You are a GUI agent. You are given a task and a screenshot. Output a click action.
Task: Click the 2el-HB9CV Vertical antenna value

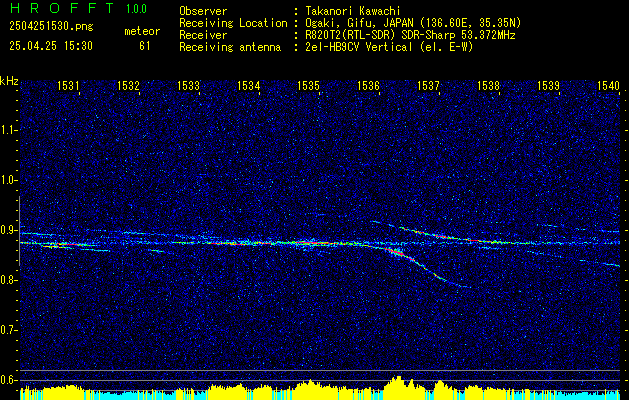click(389, 47)
